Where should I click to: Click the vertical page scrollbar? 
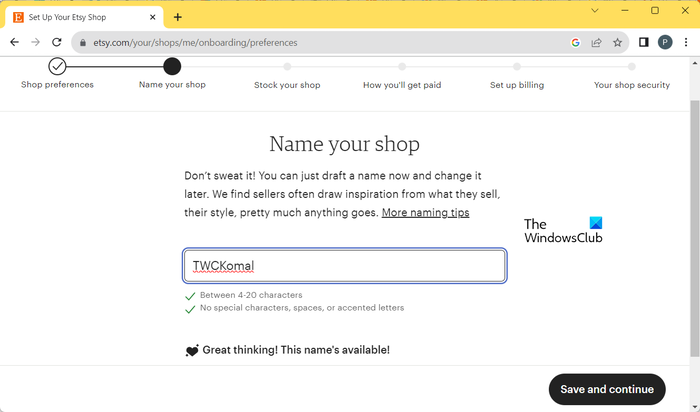[x=694, y=200]
